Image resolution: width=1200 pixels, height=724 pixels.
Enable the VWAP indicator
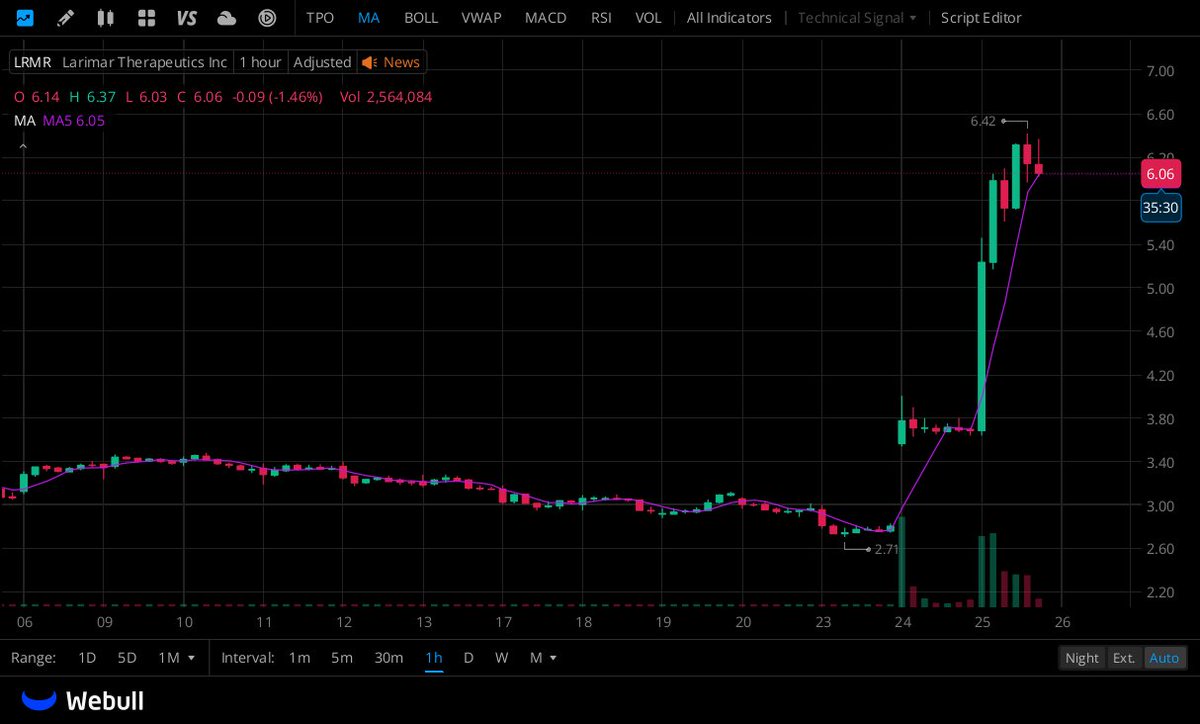click(x=482, y=18)
